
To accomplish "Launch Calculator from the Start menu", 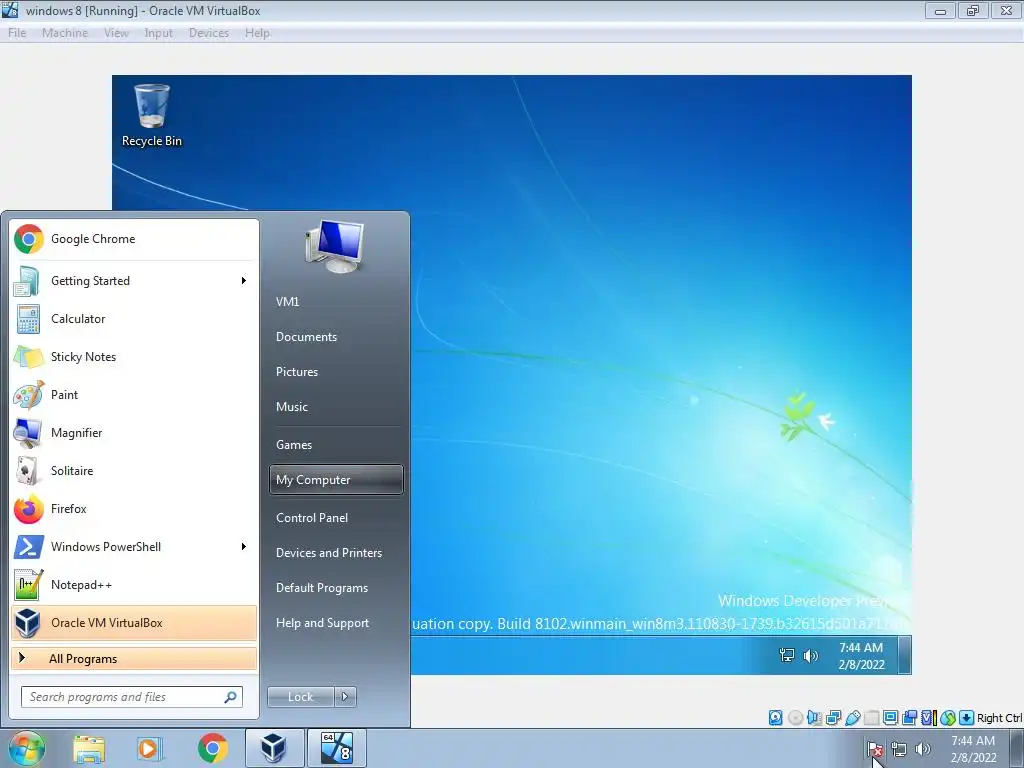I will pyautogui.click(x=134, y=319).
